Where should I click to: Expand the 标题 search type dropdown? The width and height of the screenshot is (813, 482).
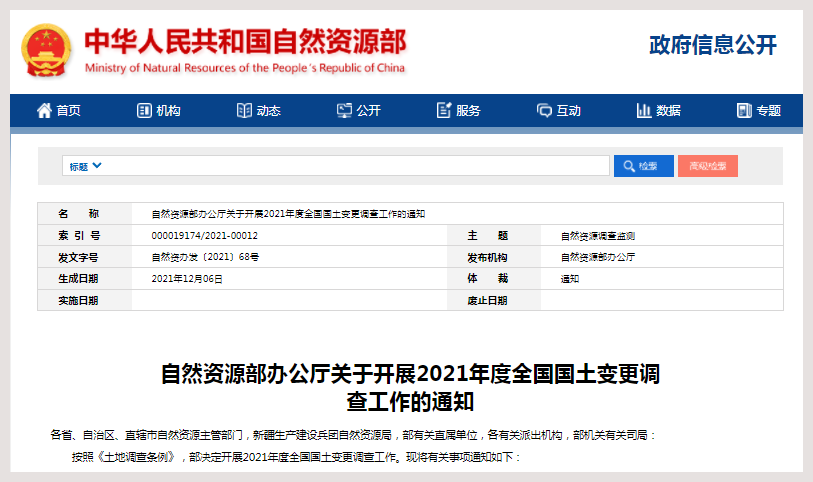point(86,166)
